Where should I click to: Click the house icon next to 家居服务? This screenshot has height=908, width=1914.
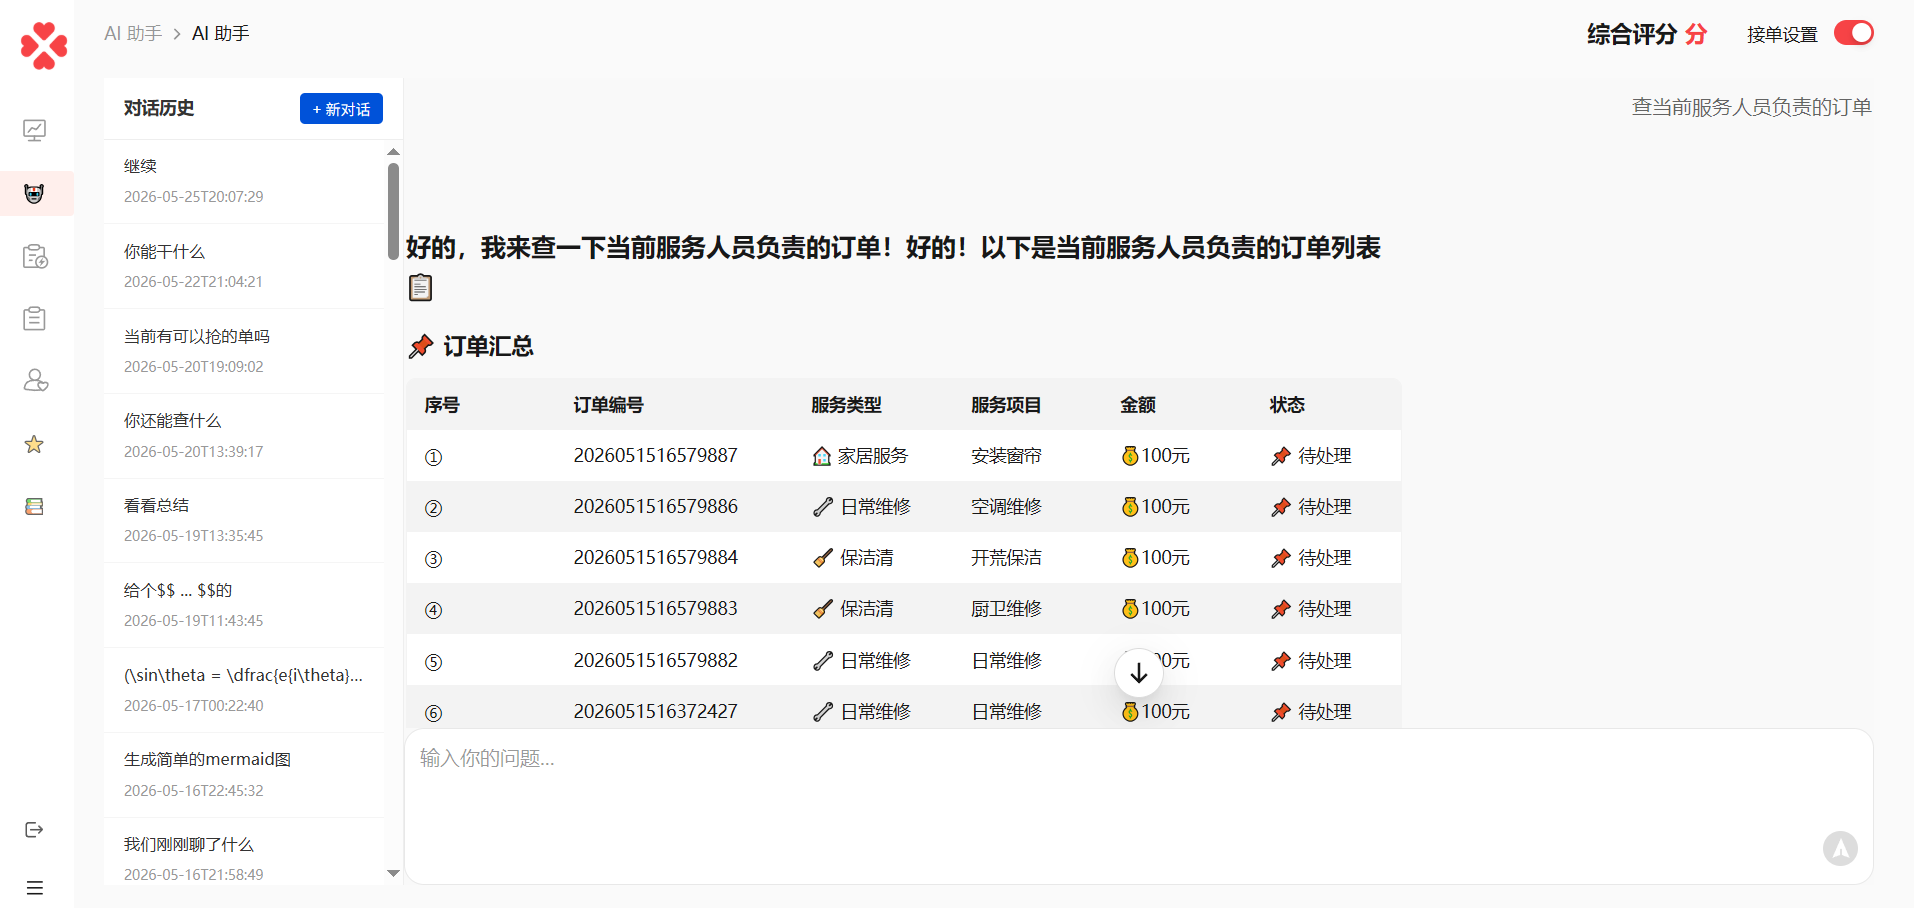point(822,456)
